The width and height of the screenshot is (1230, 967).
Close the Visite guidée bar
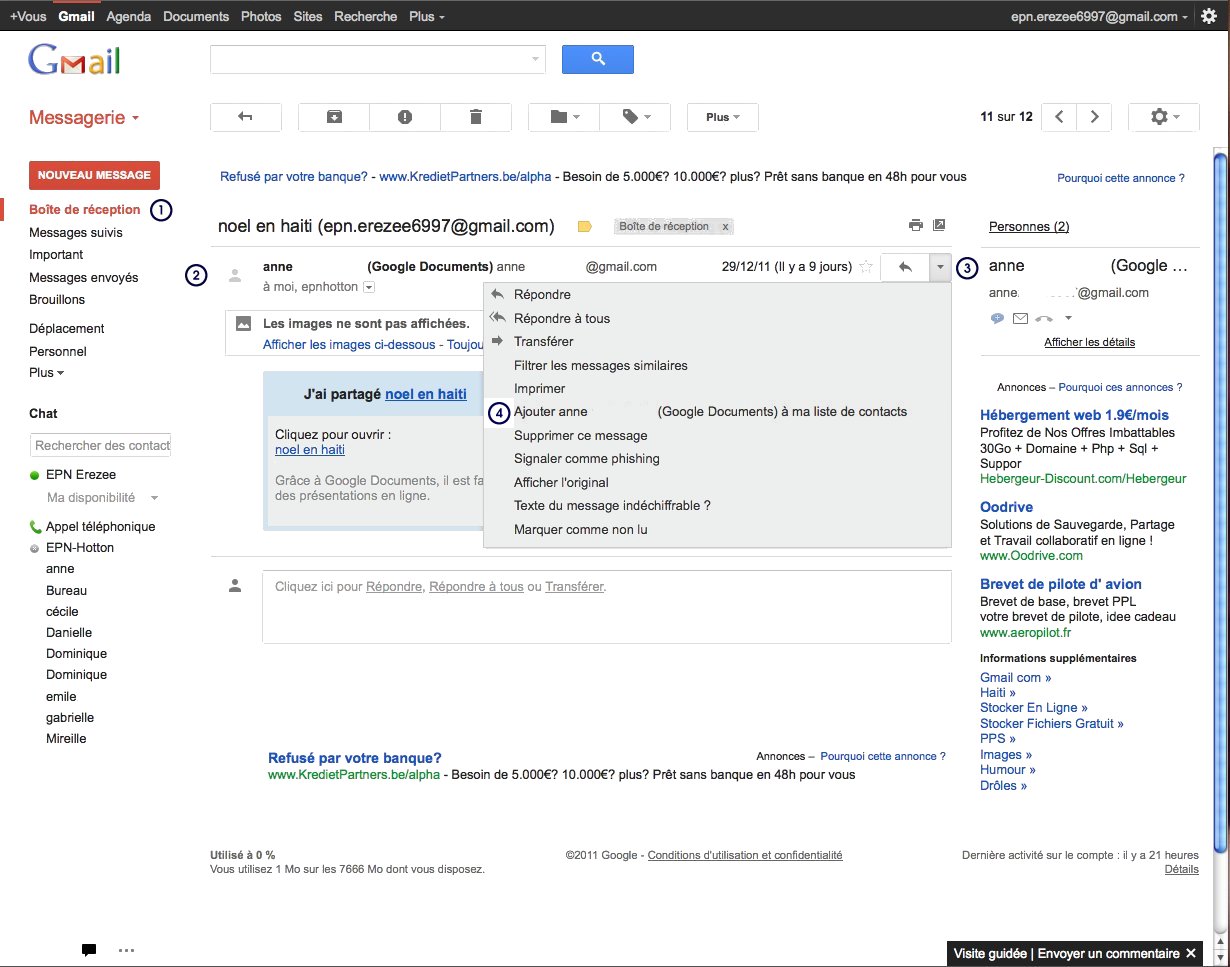[1191, 953]
